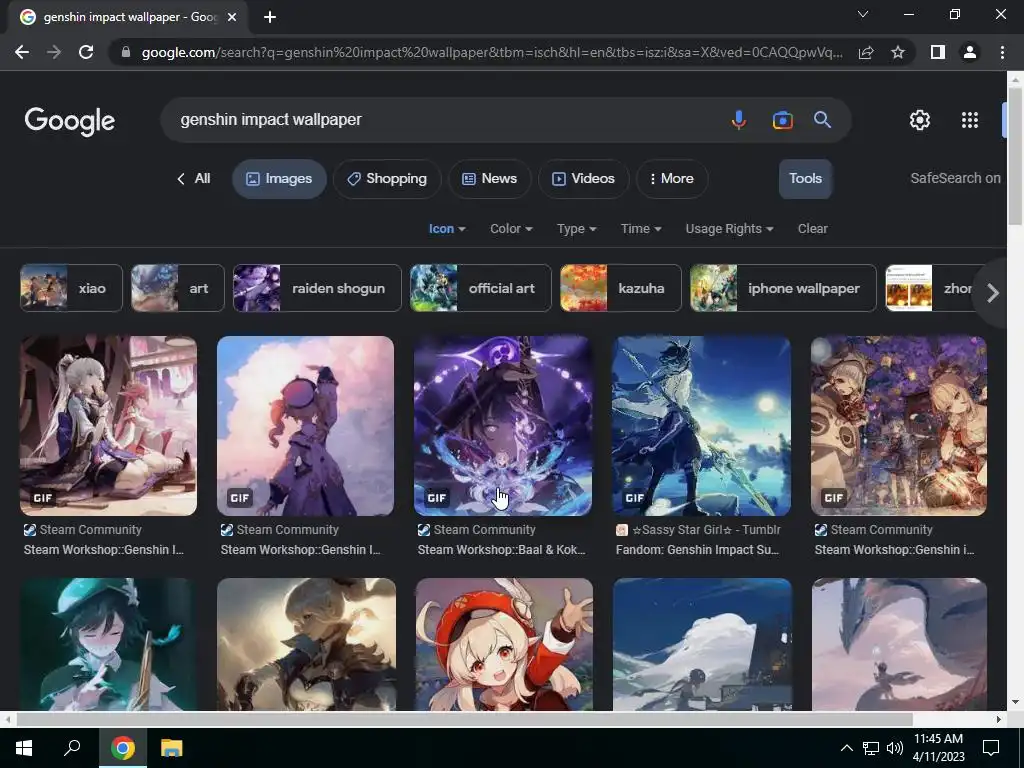The width and height of the screenshot is (1024, 768).
Task: Open the Venti teal hat image
Action: tap(108, 645)
